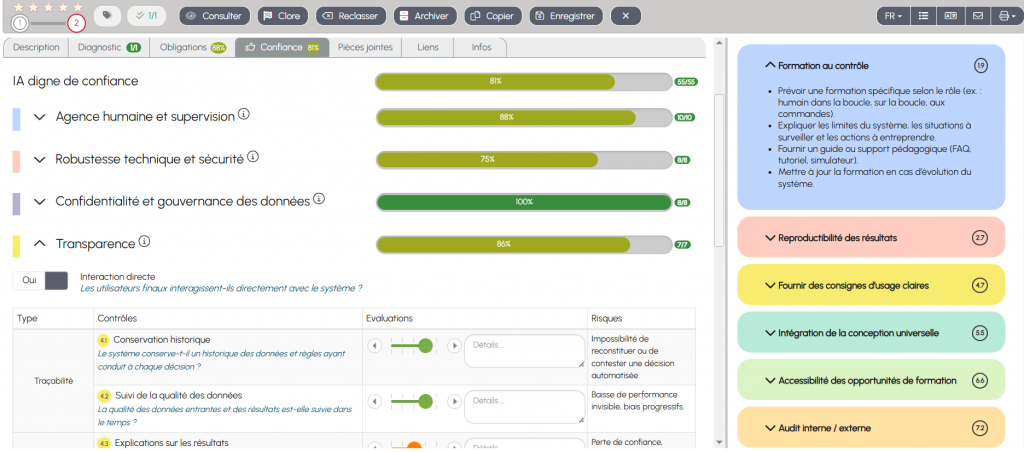
Task: Collapse the Transparence section
Action: (x=40, y=244)
